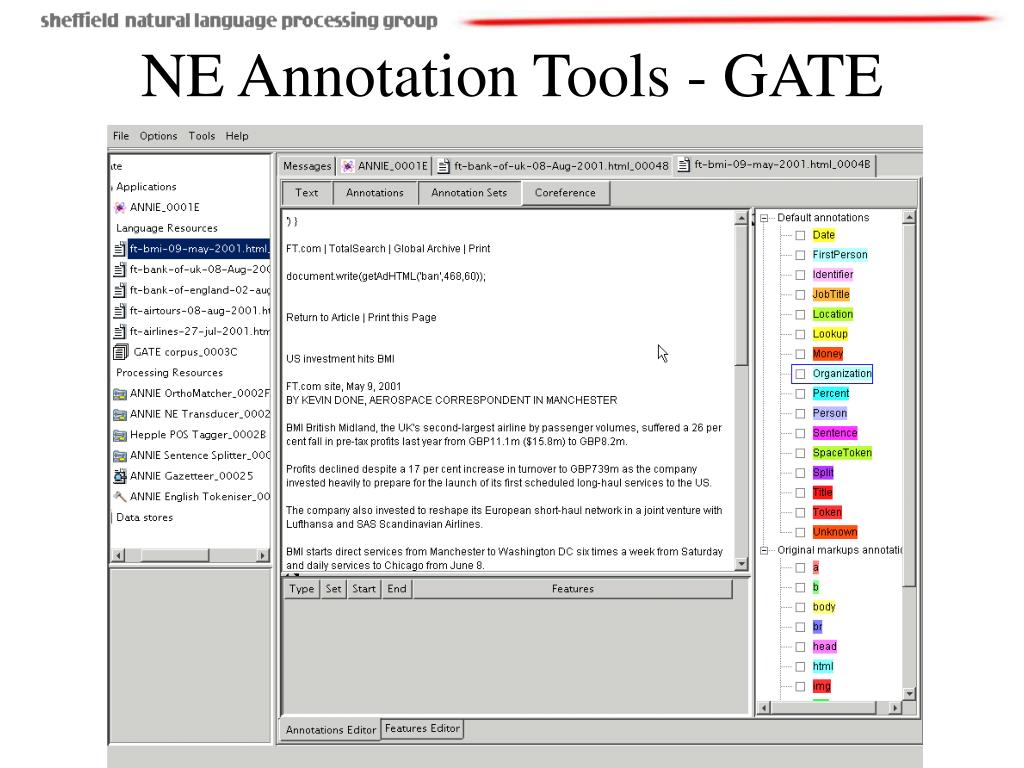Click the Hepple POS Tagger resource icon

tap(120, 435)
